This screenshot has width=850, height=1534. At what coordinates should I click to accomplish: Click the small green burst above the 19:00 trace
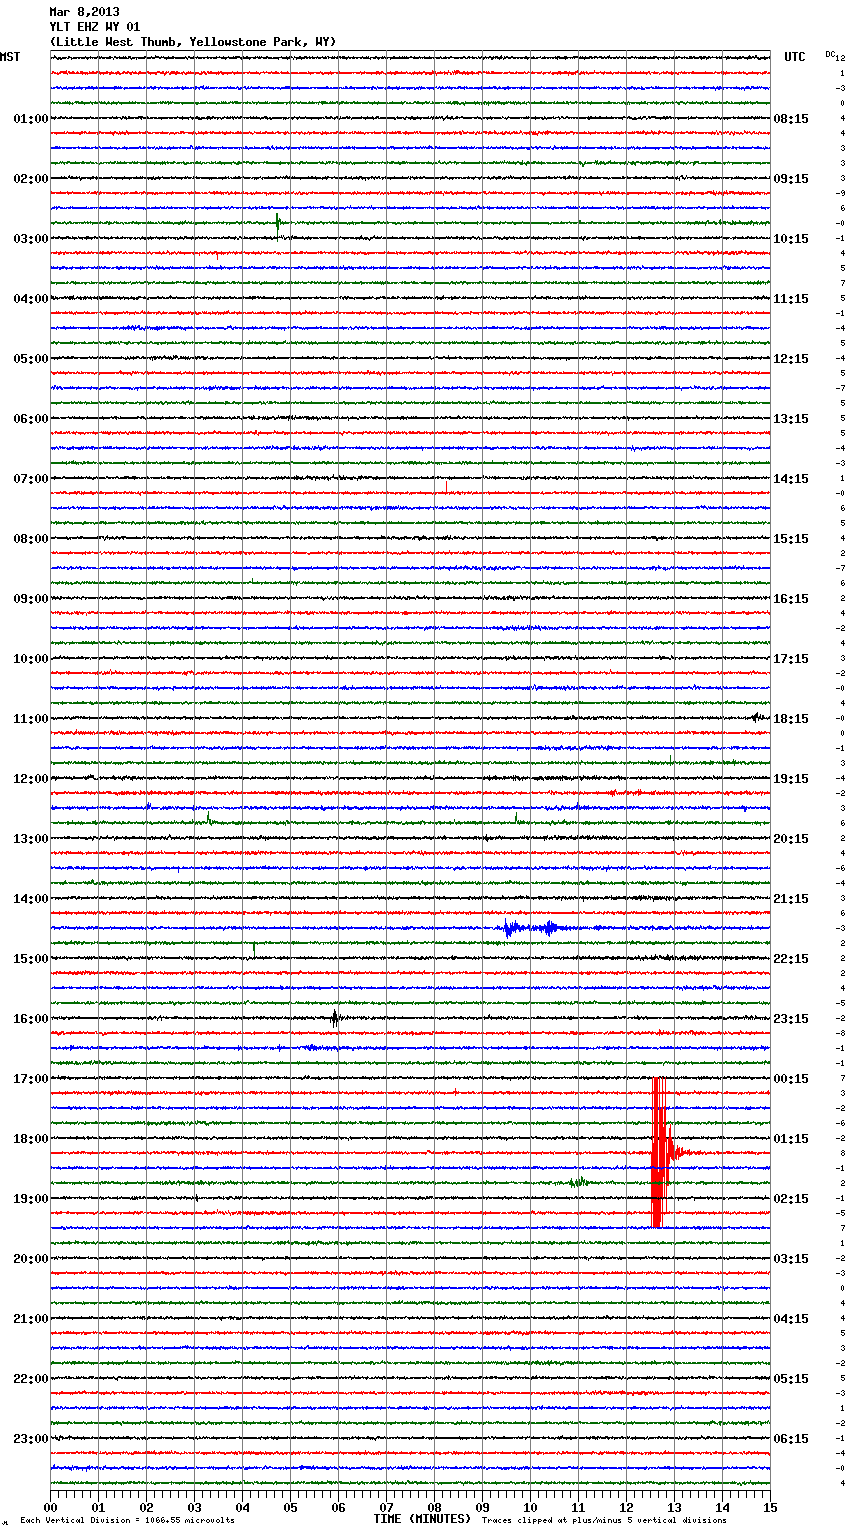point(578,1182)
